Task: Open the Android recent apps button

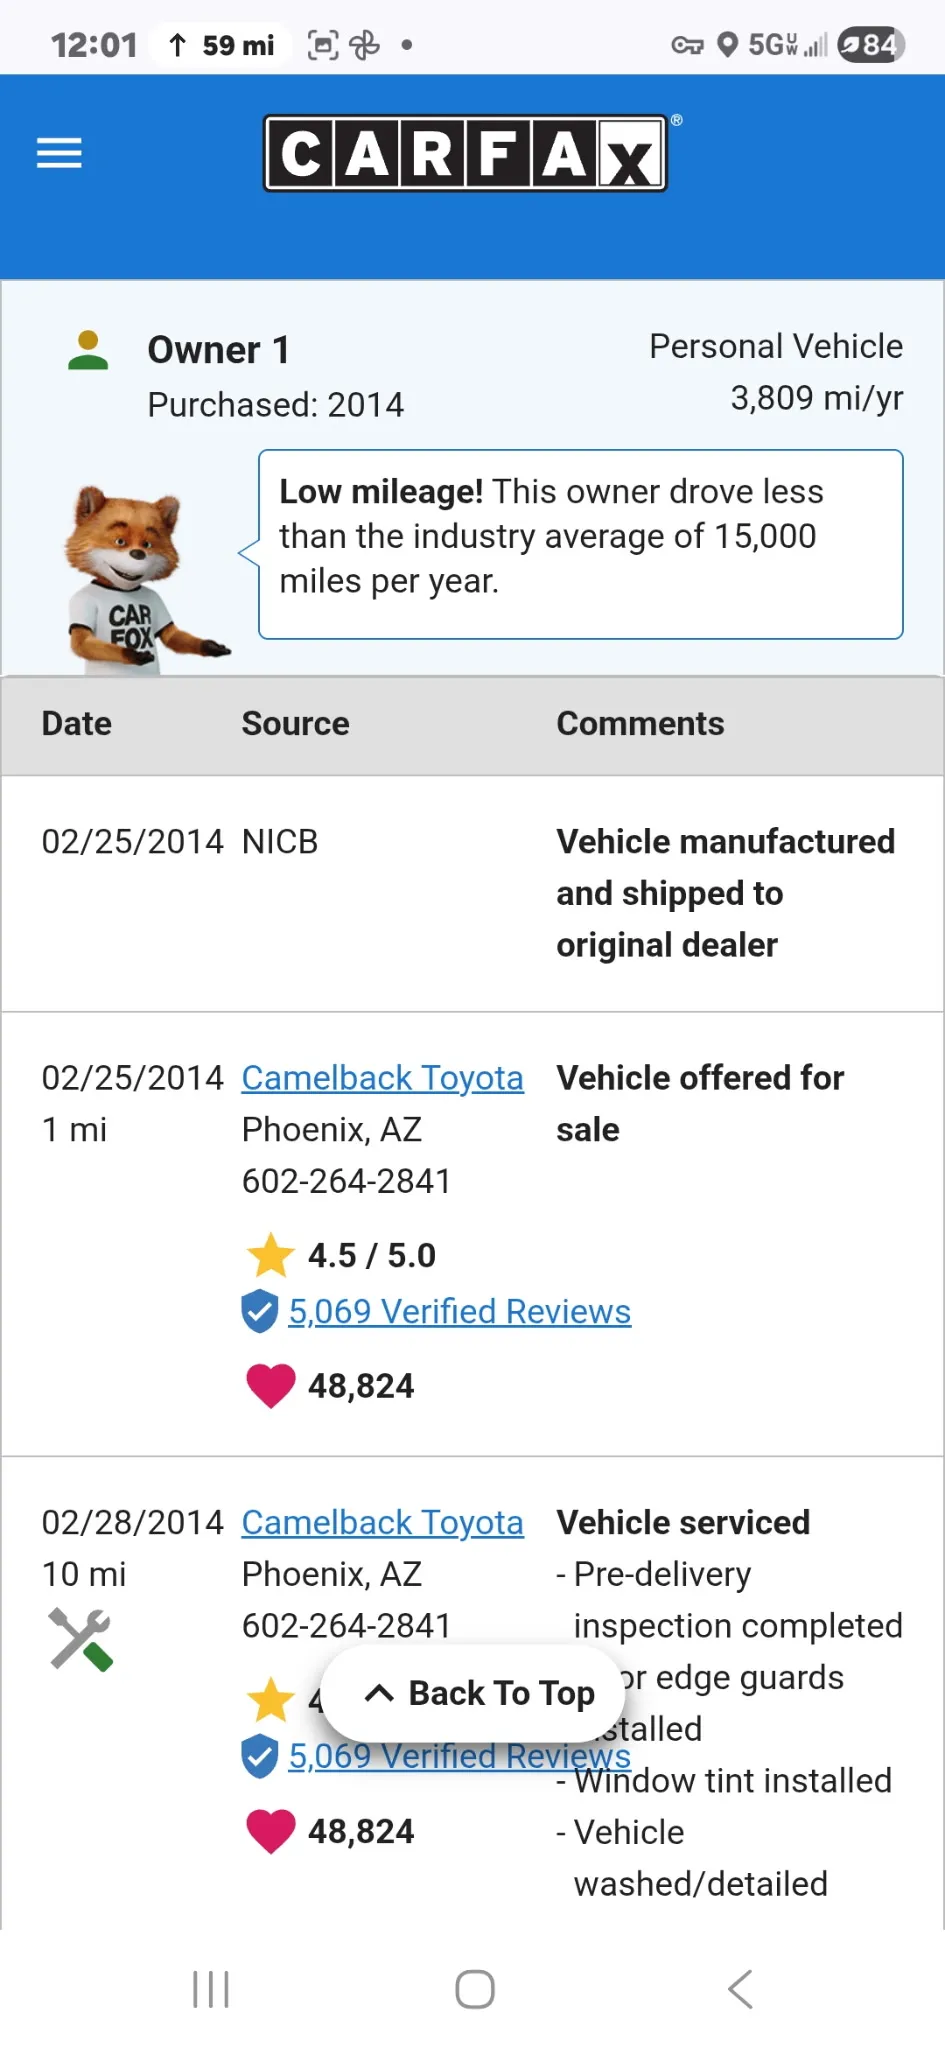Action: tap(211, 1989)
